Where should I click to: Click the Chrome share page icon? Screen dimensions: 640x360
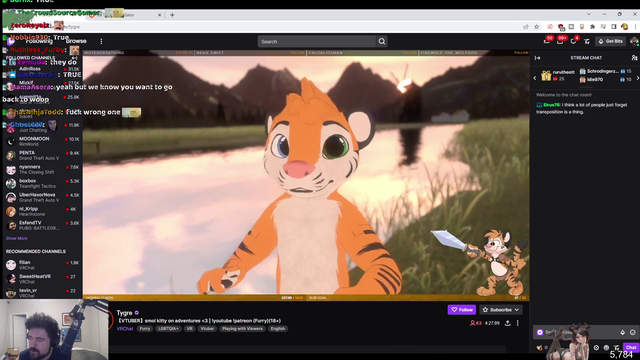[x=526, y=27]
